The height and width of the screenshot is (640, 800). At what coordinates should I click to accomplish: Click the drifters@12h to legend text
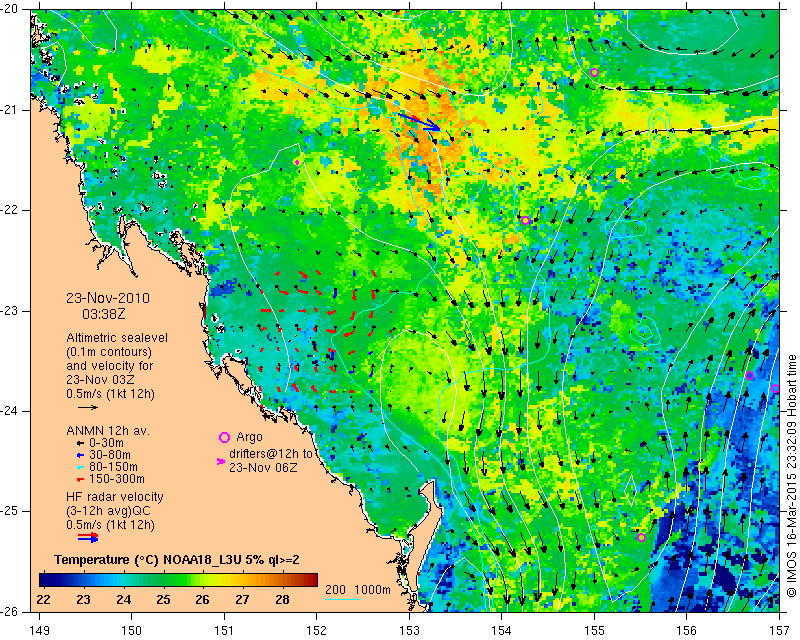[271, 454]
